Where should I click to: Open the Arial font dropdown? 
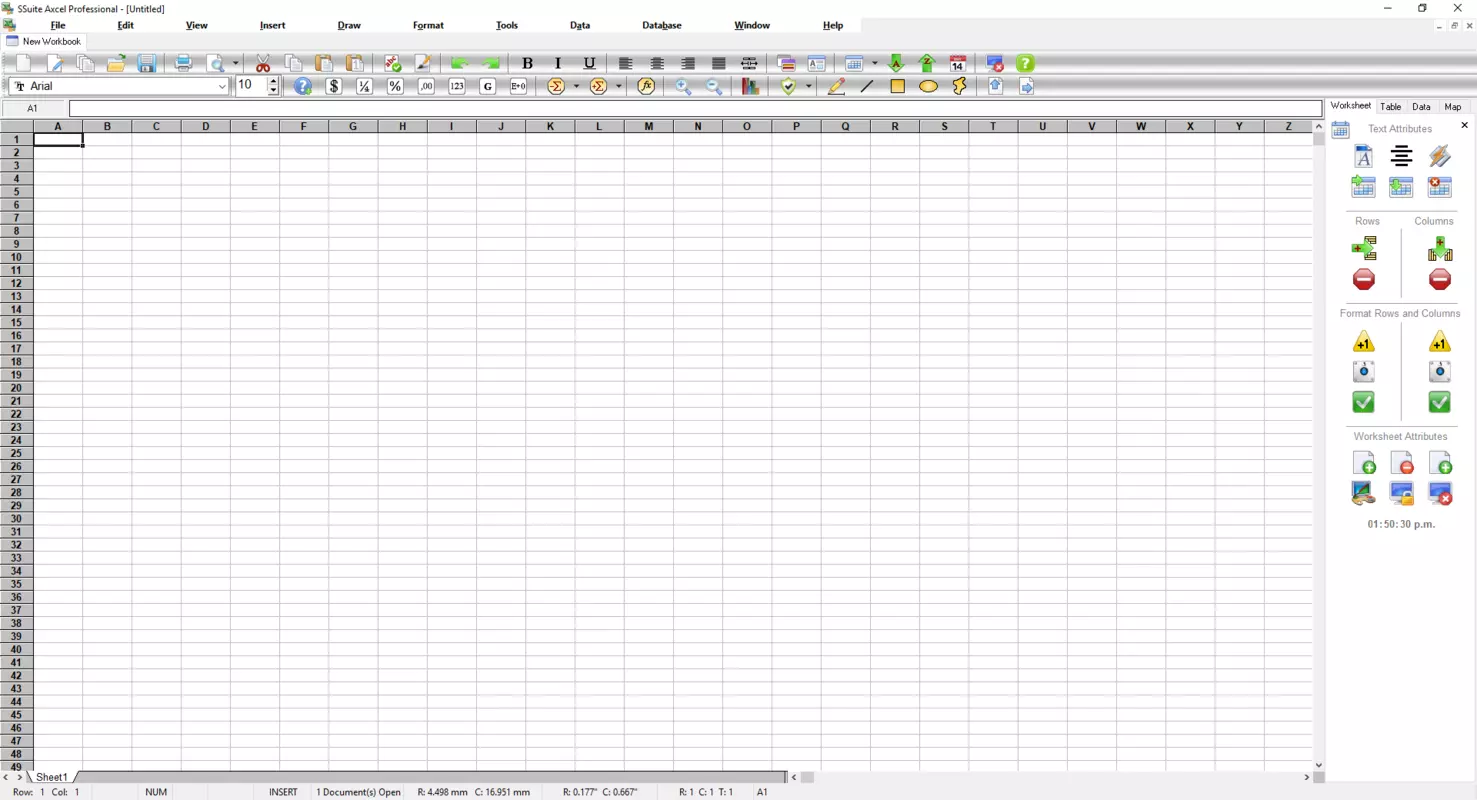[222, 86]
